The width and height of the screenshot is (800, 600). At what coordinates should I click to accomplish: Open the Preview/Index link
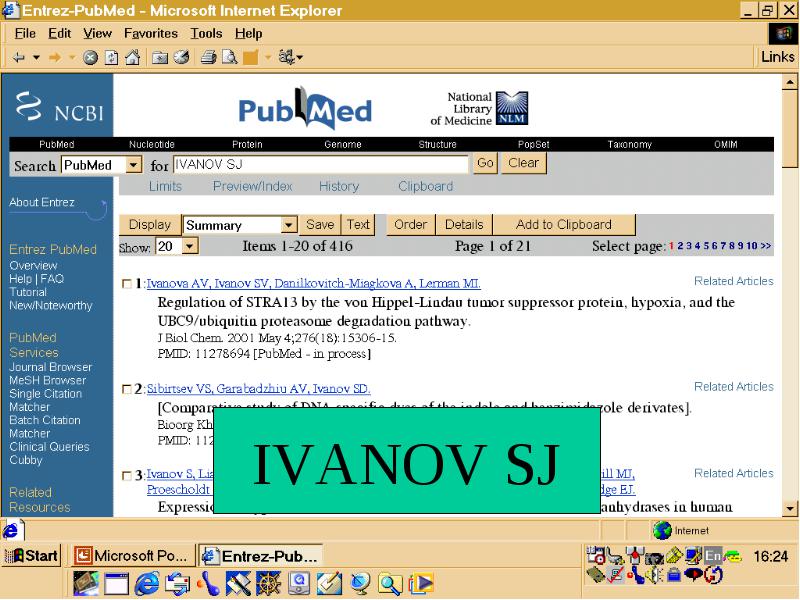point(253,187)
